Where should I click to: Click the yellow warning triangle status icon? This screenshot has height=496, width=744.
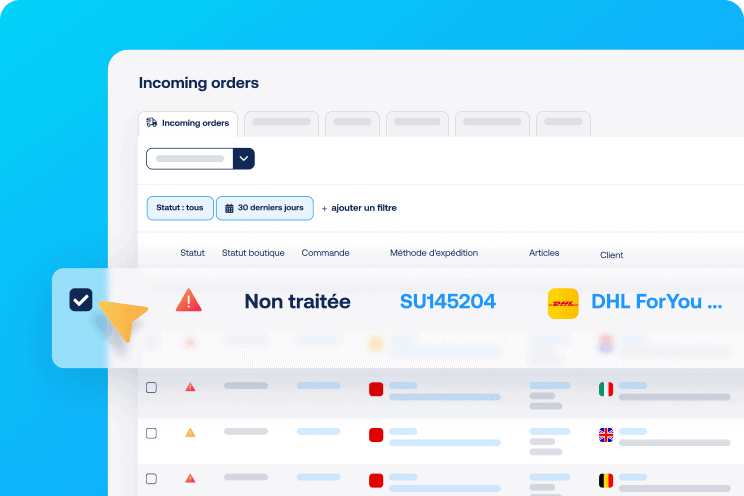[x=190, y=433]
